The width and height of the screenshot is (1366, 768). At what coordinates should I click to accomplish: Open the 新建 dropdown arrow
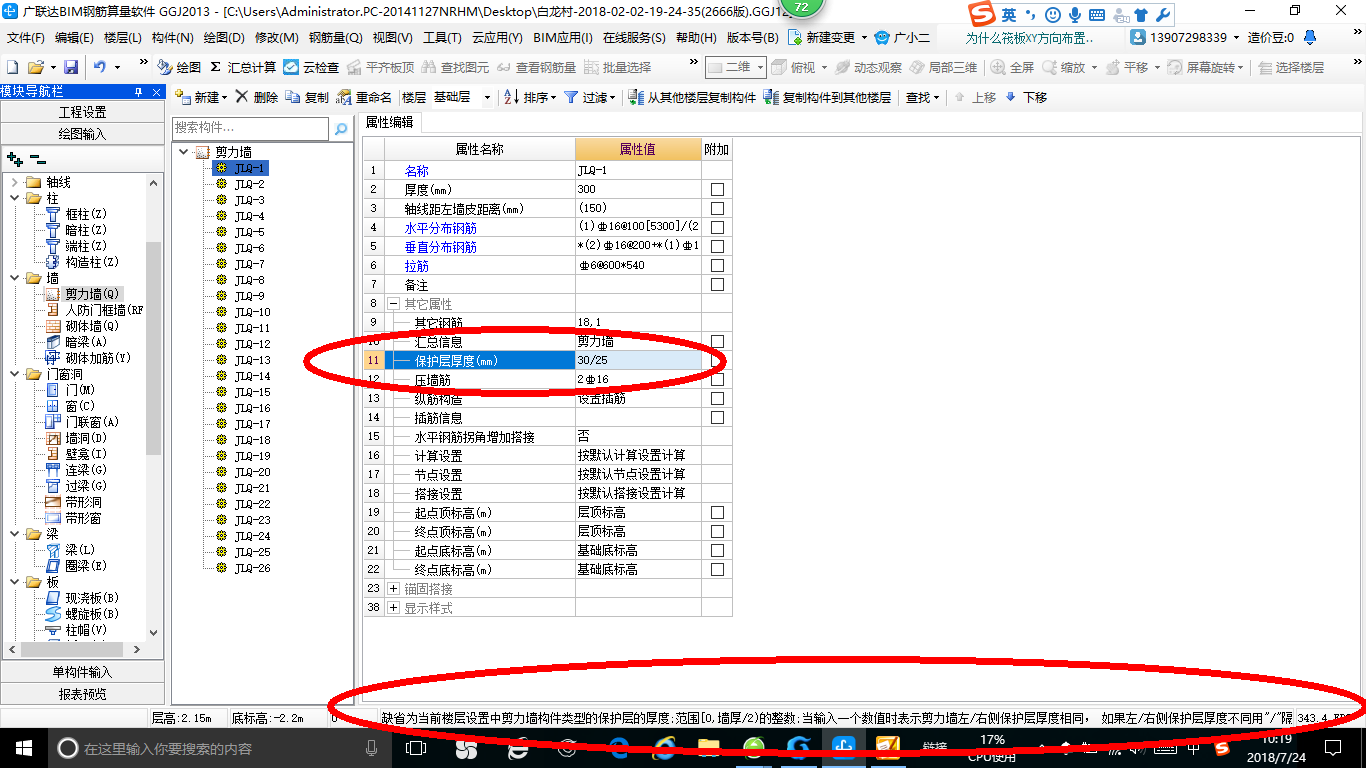pos(225,97)
